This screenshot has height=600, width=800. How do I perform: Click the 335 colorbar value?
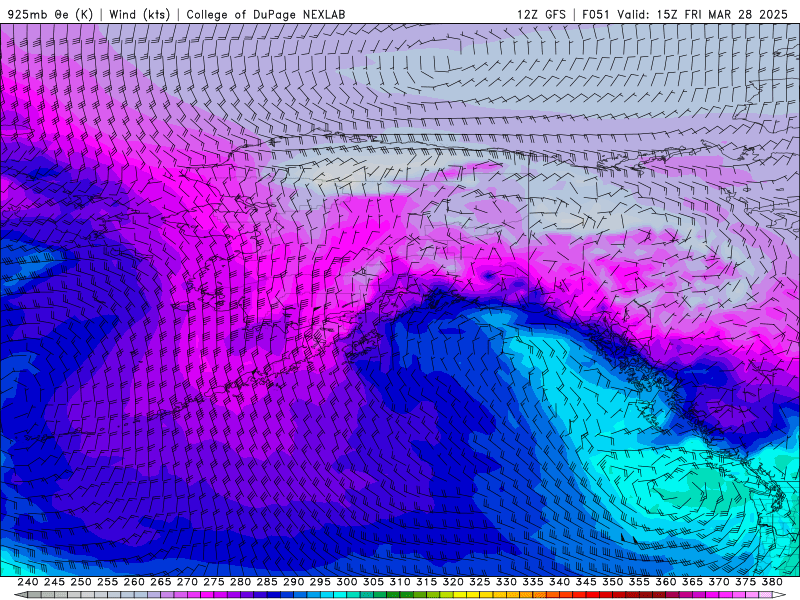pyautogui.click(x=533, y=582)
